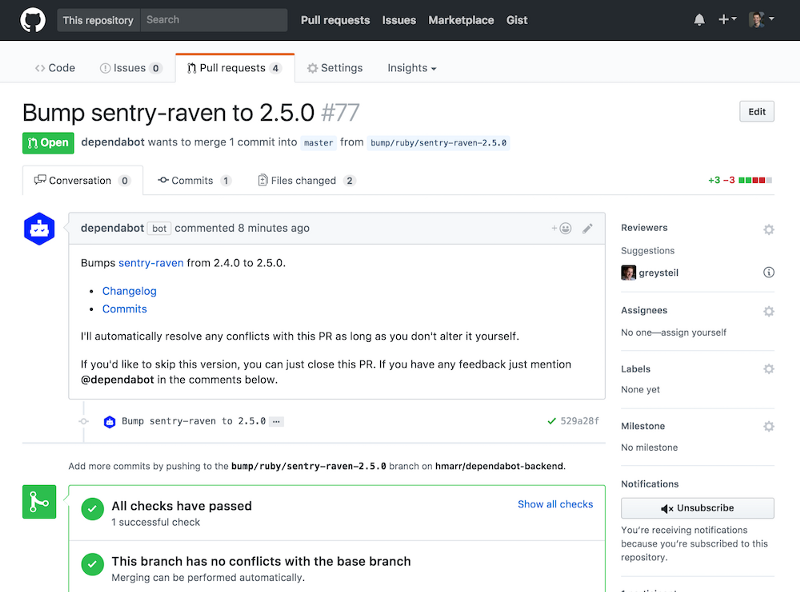800x592 pixels.
Task: Unsubscribe from this thread's notifications
Action: 697,508
